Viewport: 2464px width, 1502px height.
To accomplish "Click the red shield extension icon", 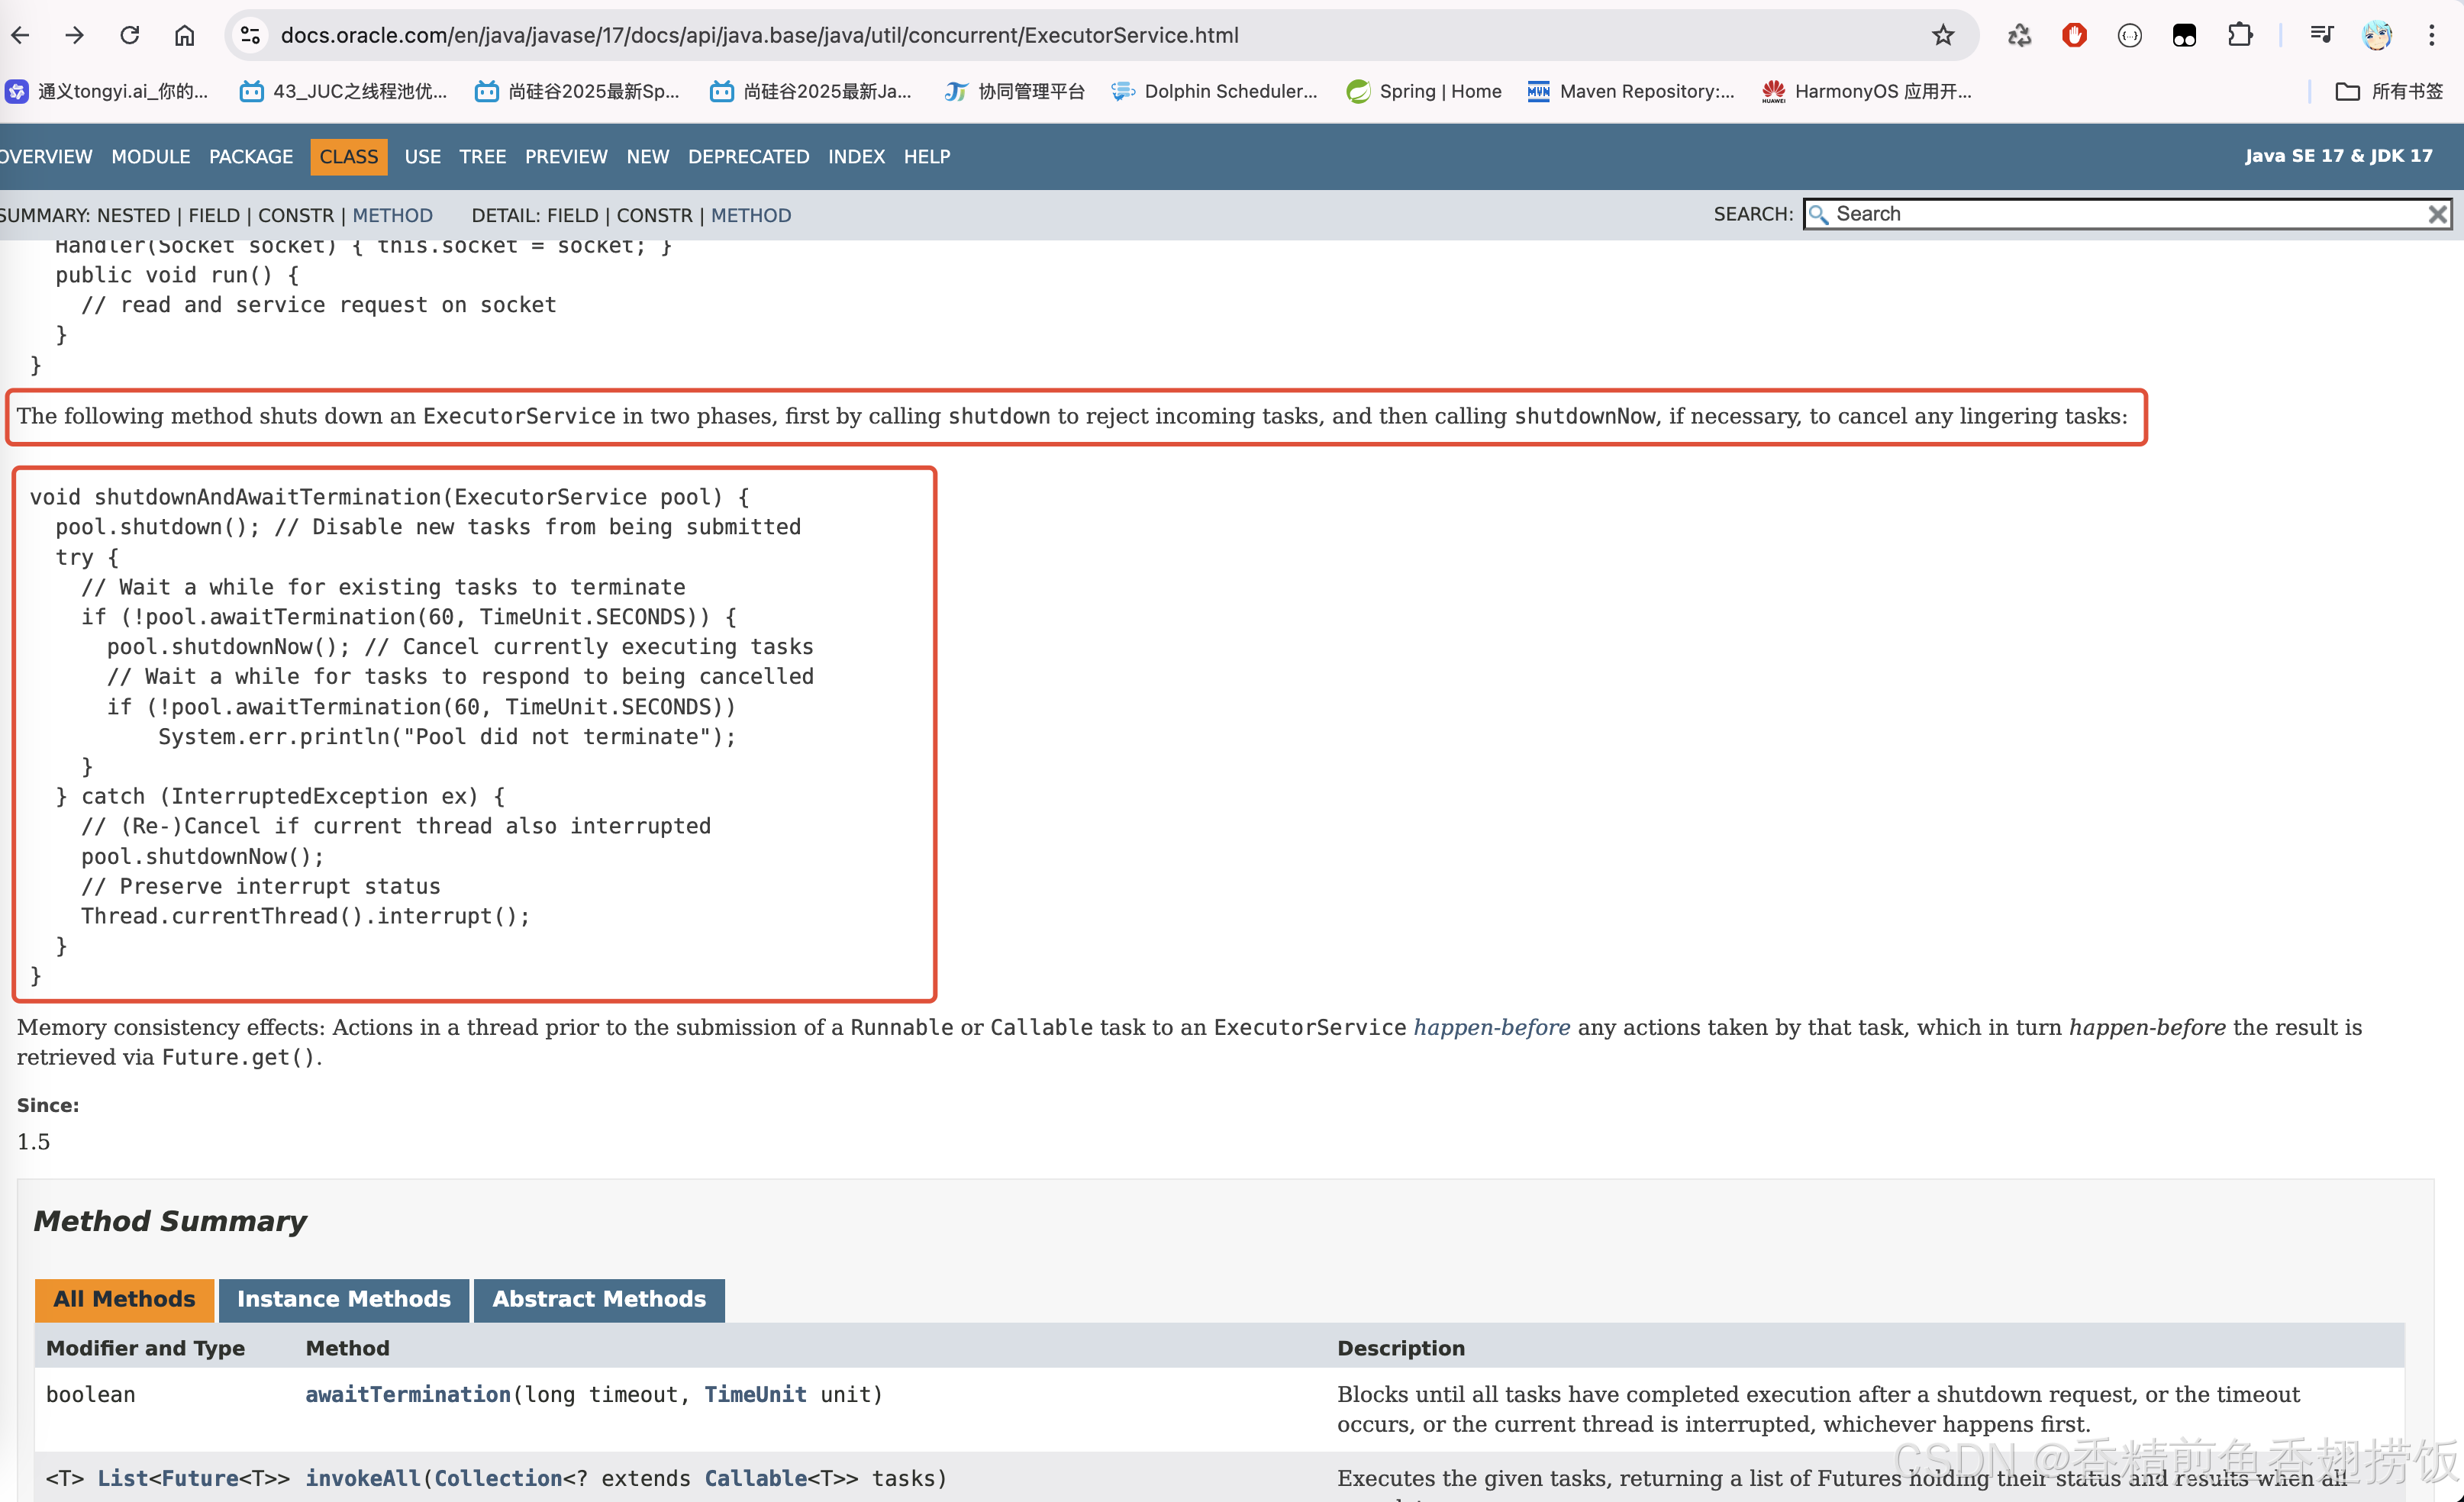I will click(x=2074, y=35).
